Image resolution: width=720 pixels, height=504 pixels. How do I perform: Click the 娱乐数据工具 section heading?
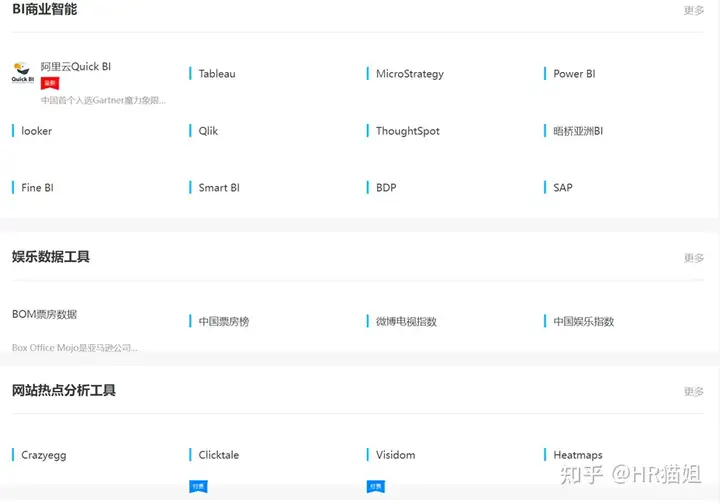pos(51,257)
